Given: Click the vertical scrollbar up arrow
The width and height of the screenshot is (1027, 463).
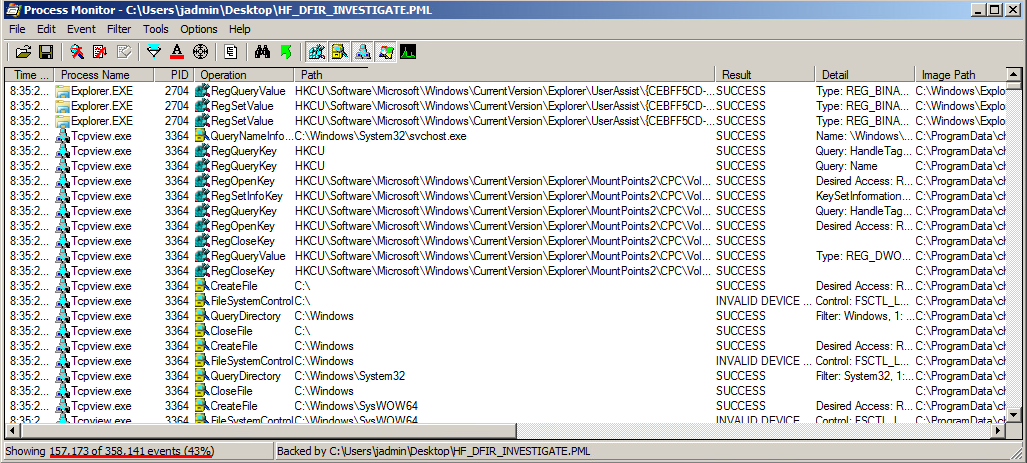Looking at the screenshot, I should coord(1014,74).
